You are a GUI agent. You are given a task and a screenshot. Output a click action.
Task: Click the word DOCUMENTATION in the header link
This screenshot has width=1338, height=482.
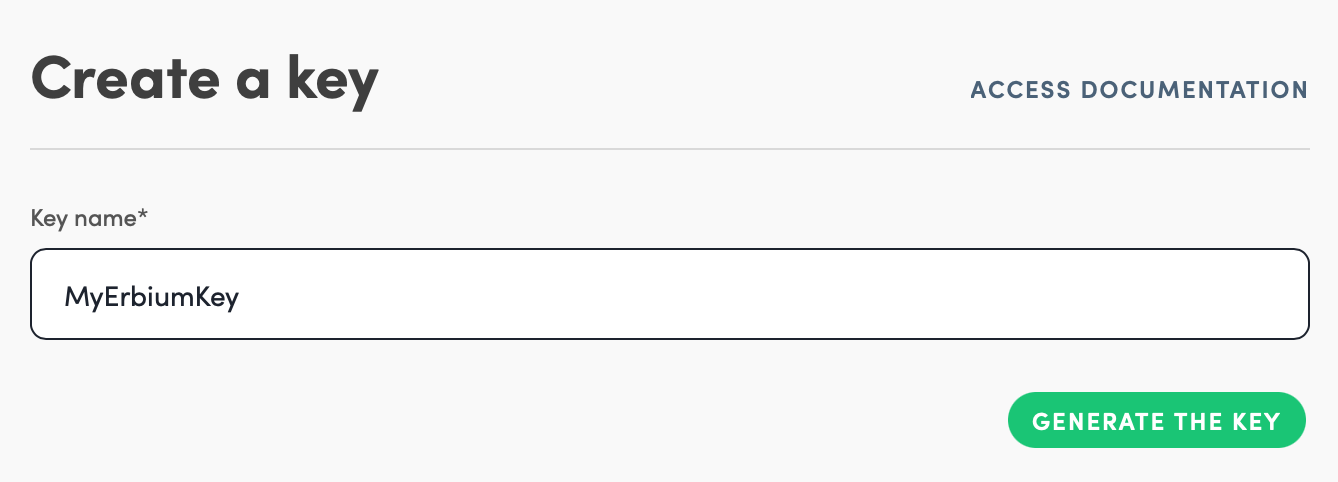tap(1195, 90)
